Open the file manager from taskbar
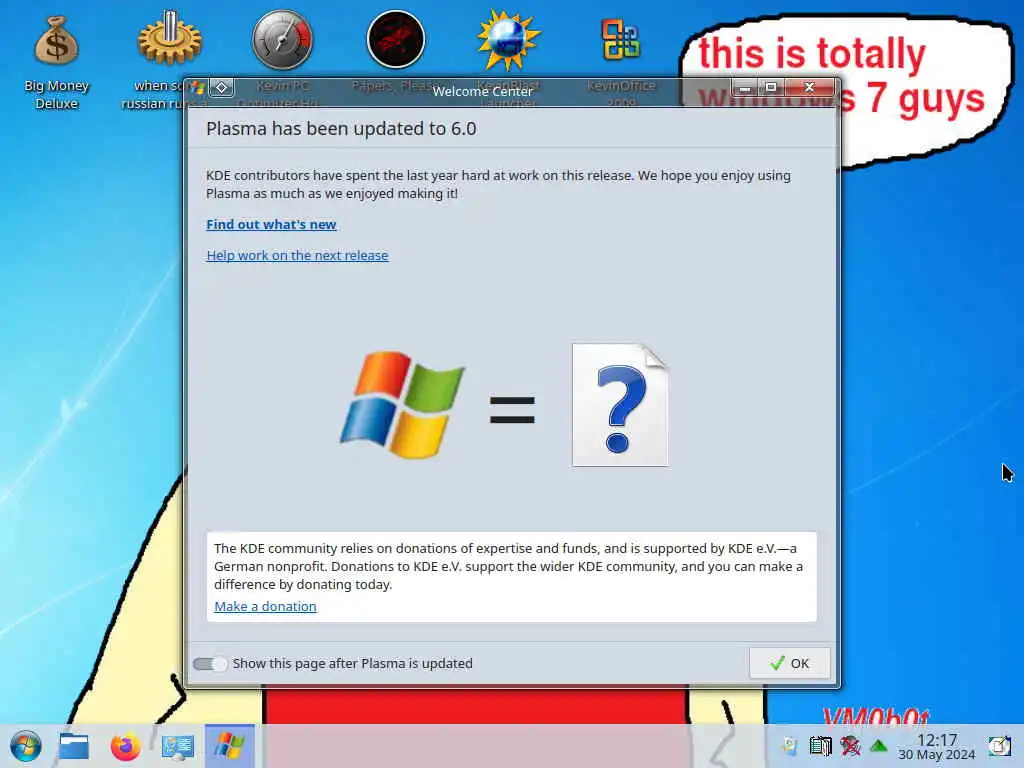This screenshot has height=768, width=1024. click(74, 746)
